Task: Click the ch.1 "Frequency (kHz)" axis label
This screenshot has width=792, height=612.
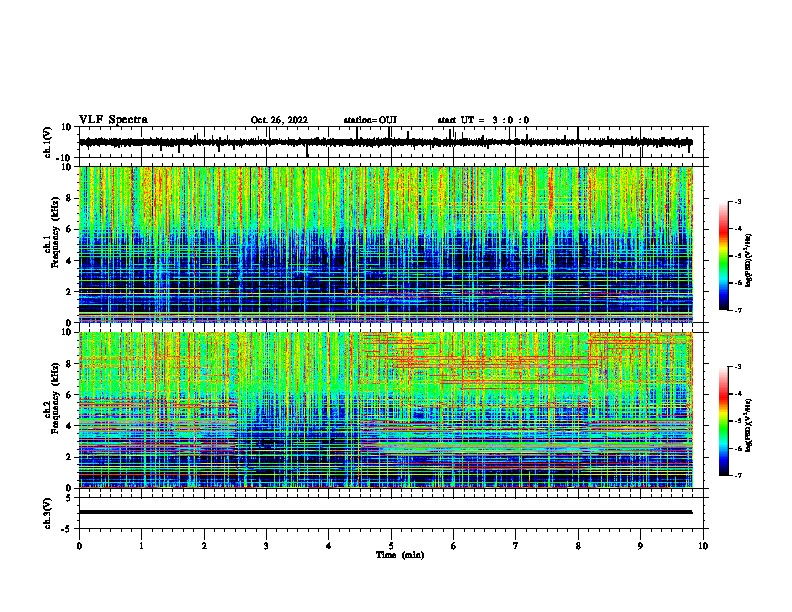Action: pos(55,233)
